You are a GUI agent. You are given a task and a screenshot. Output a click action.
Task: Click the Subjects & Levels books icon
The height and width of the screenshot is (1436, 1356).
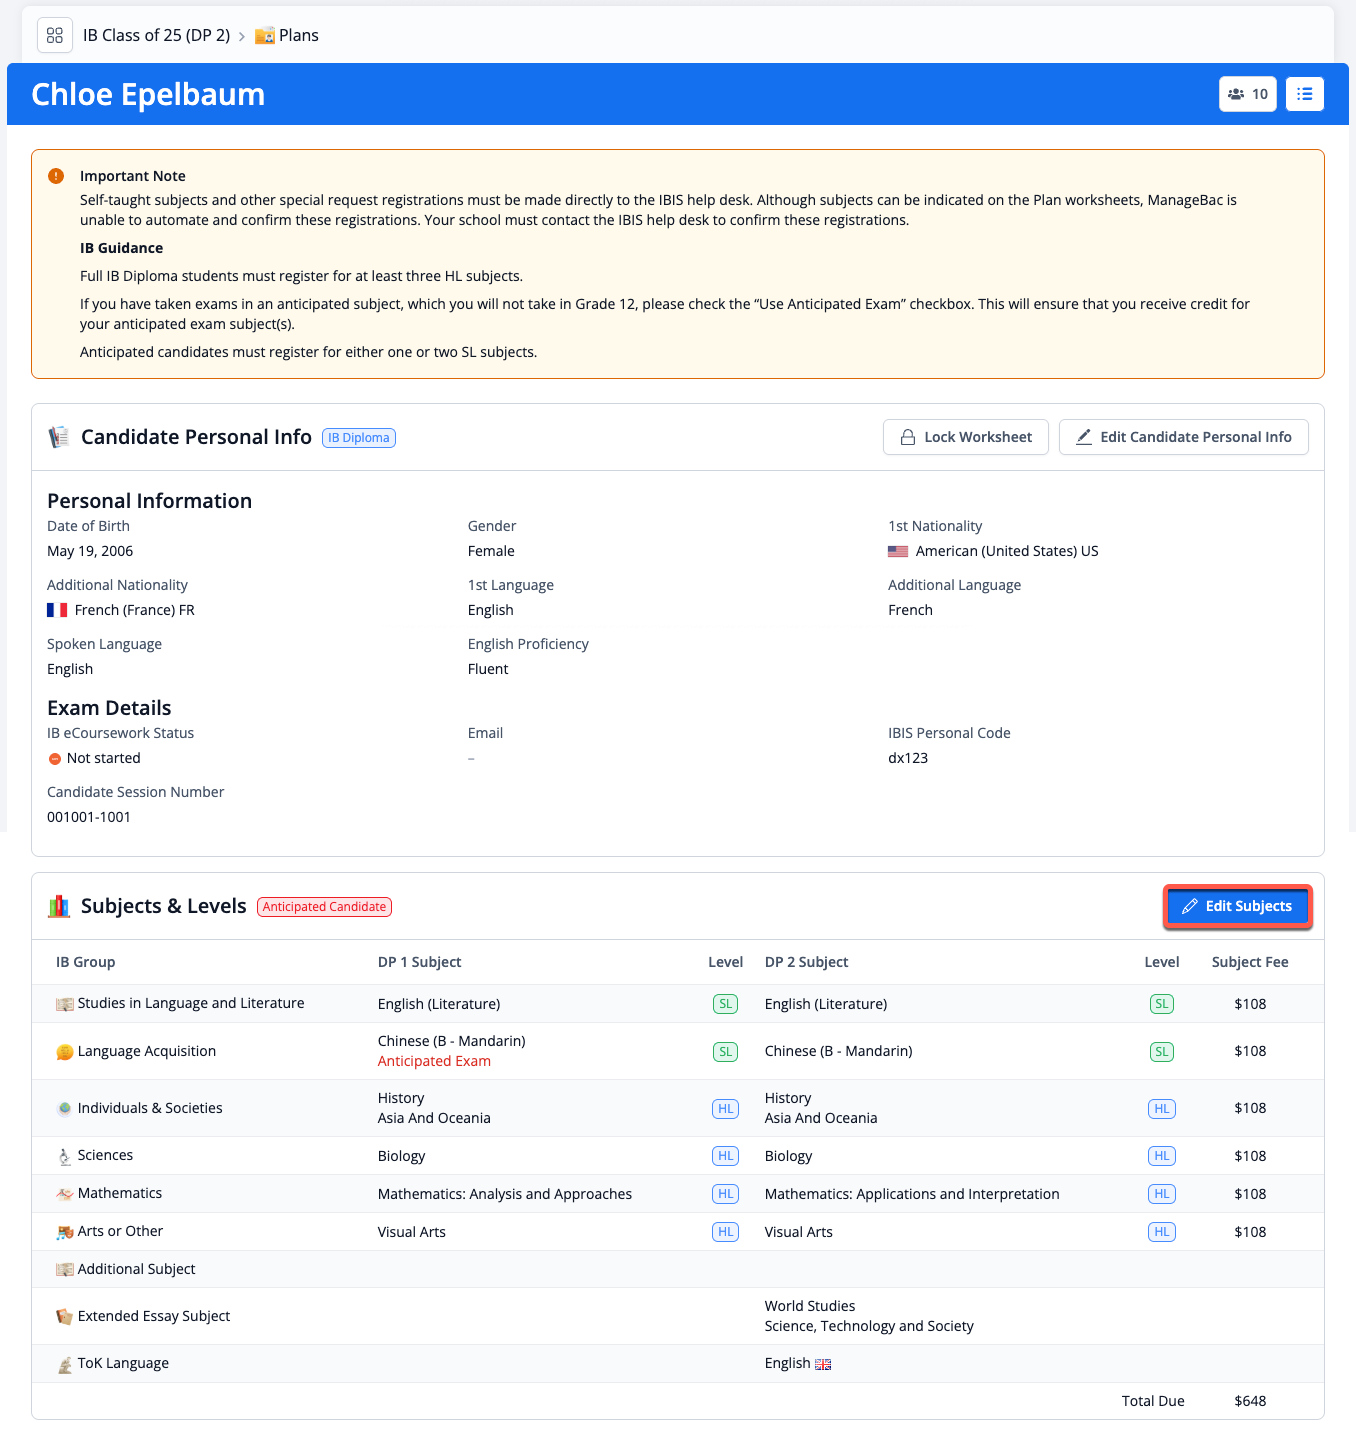(x=59, y=906)
